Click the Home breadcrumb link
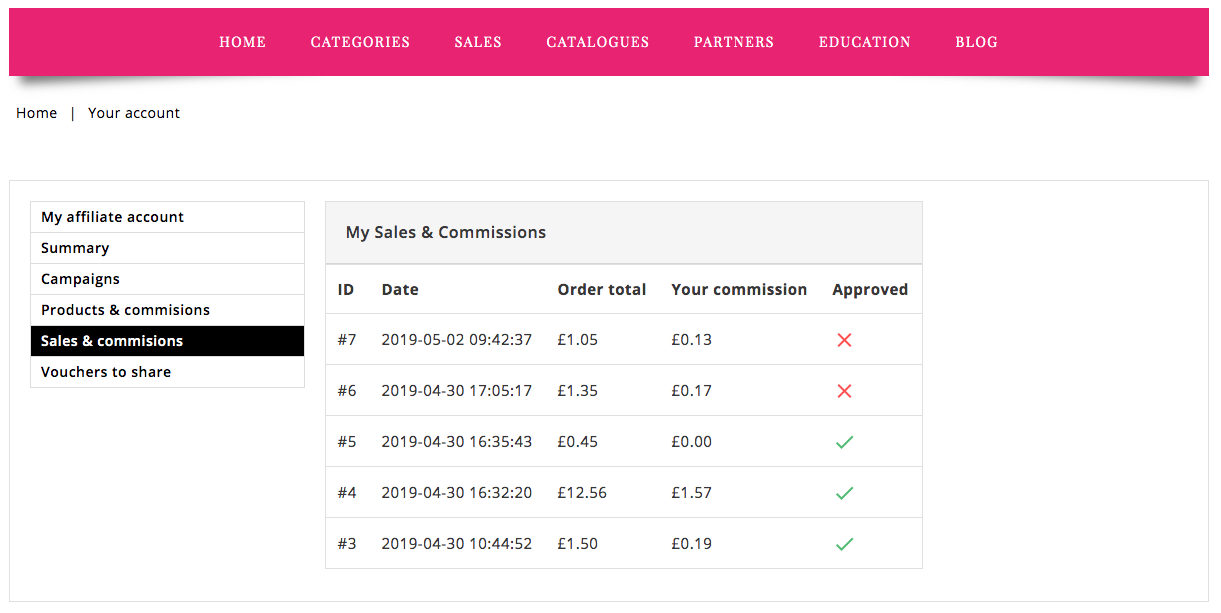The height and width of the screenshot is (613, 1221). pyautogui.click(x=37, y=113)
